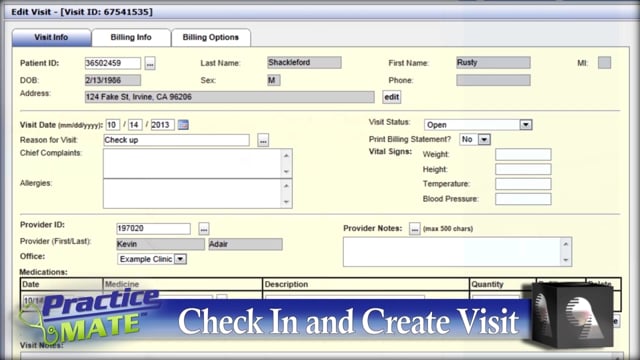640x360 pixels.
Task: Click the visit date month field
Action: [x=113, y=125]
